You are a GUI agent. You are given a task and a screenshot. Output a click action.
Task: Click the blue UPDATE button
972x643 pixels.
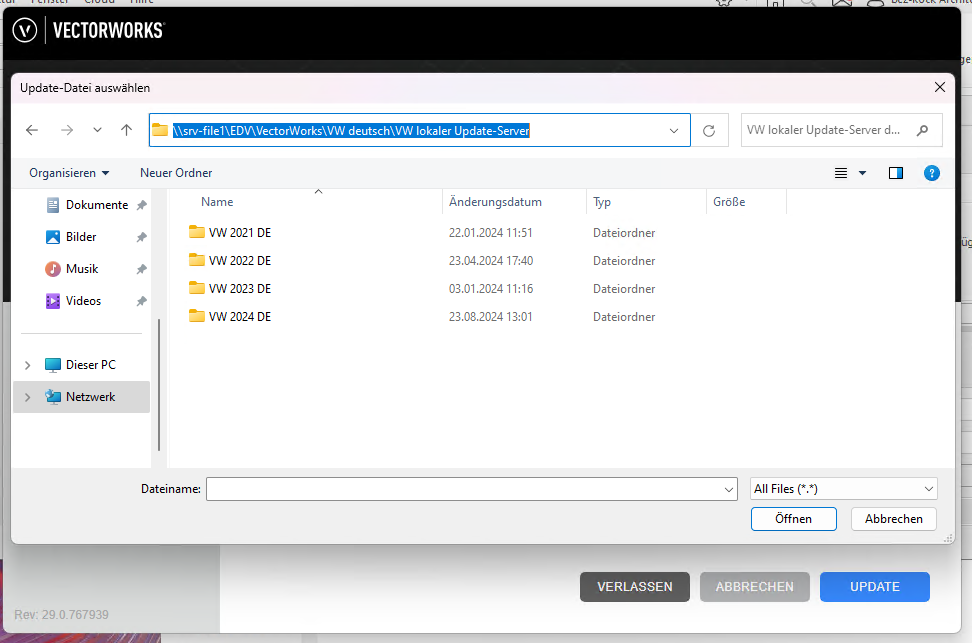tap(874, 587)
